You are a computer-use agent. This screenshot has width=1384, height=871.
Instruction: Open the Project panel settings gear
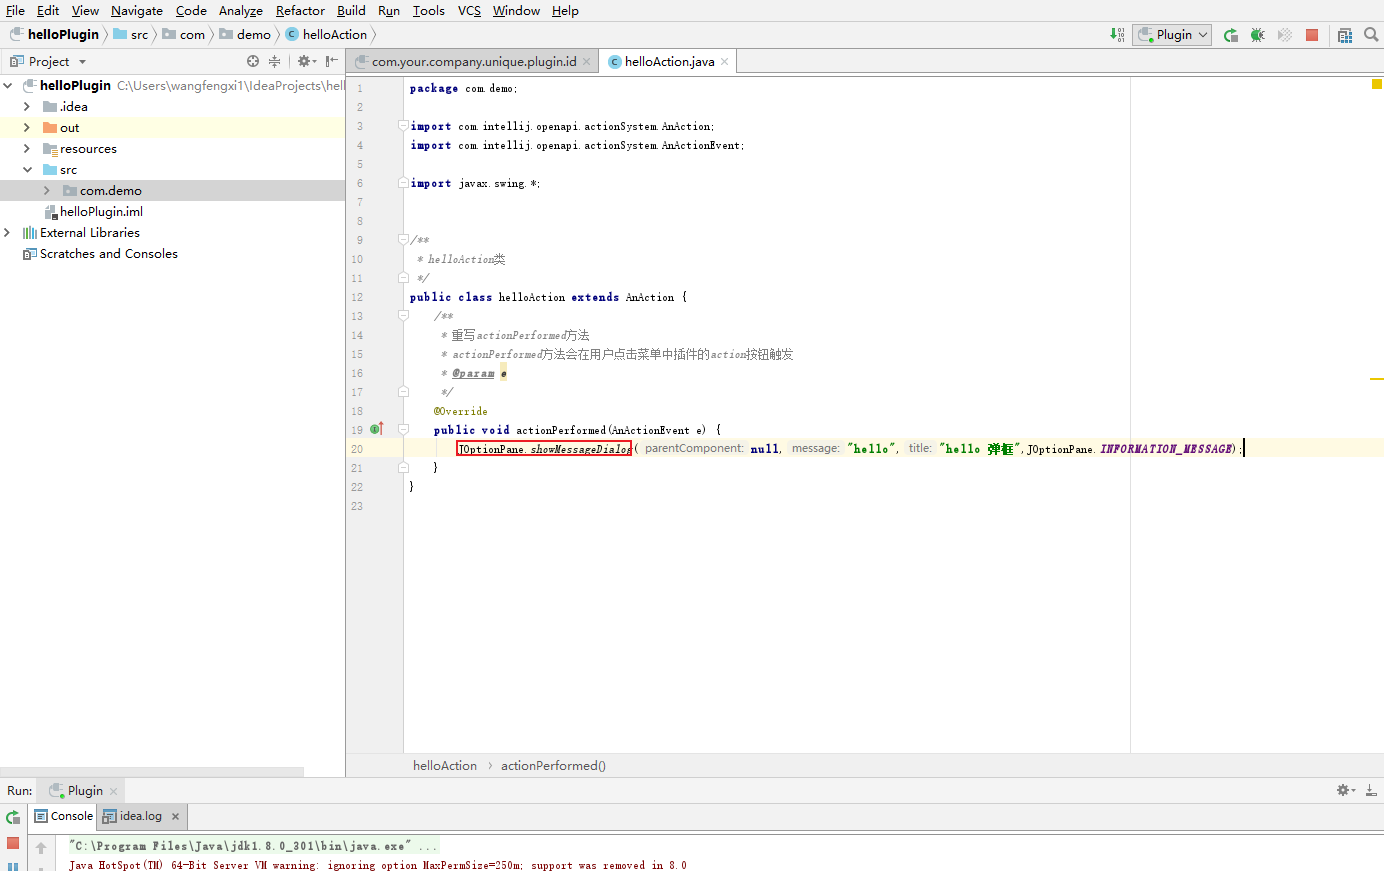pyautogui.click(x=306, y=61)
